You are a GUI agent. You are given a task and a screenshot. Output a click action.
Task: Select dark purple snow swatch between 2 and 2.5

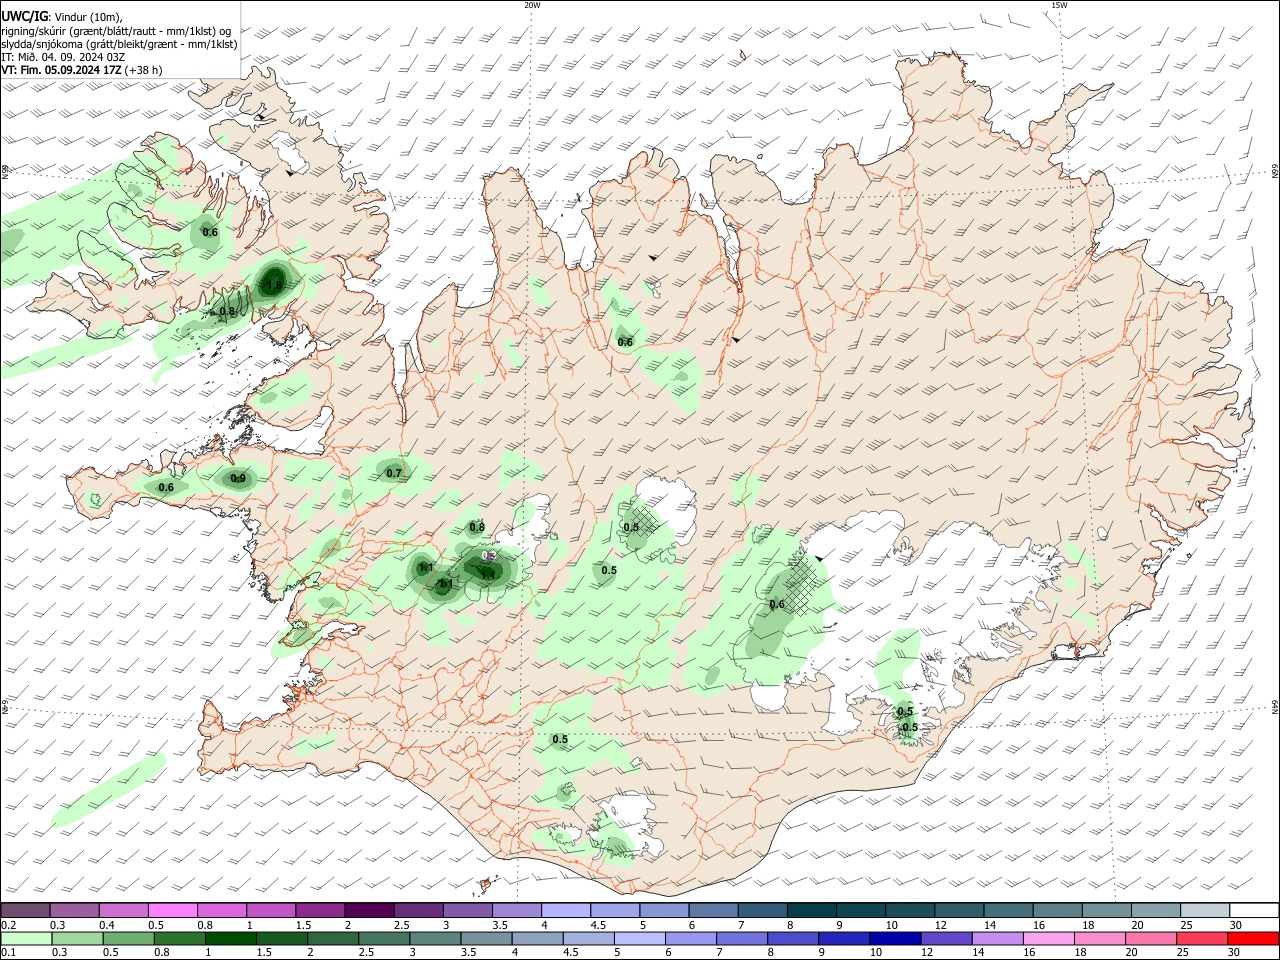pos(369,910)
